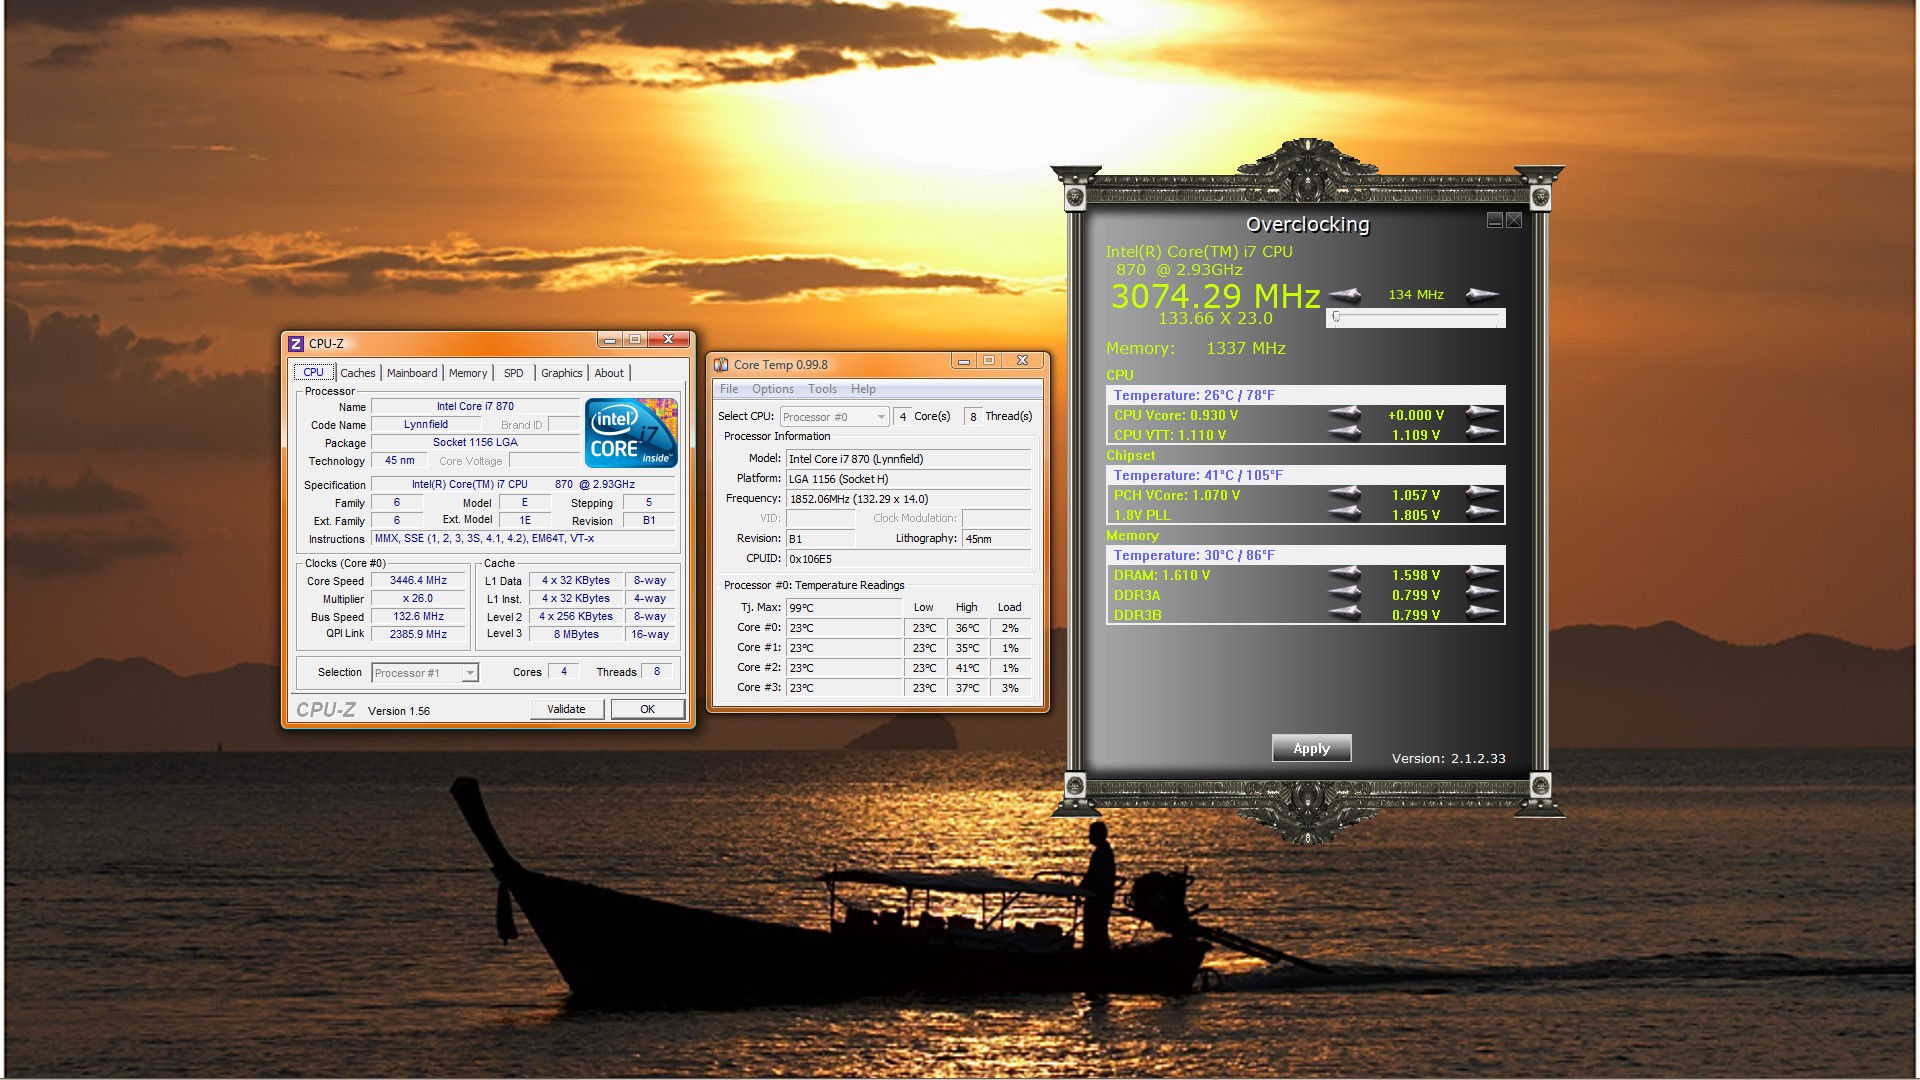Click the Intel Core i7 logo in CPU-Z

pos(631,432)
